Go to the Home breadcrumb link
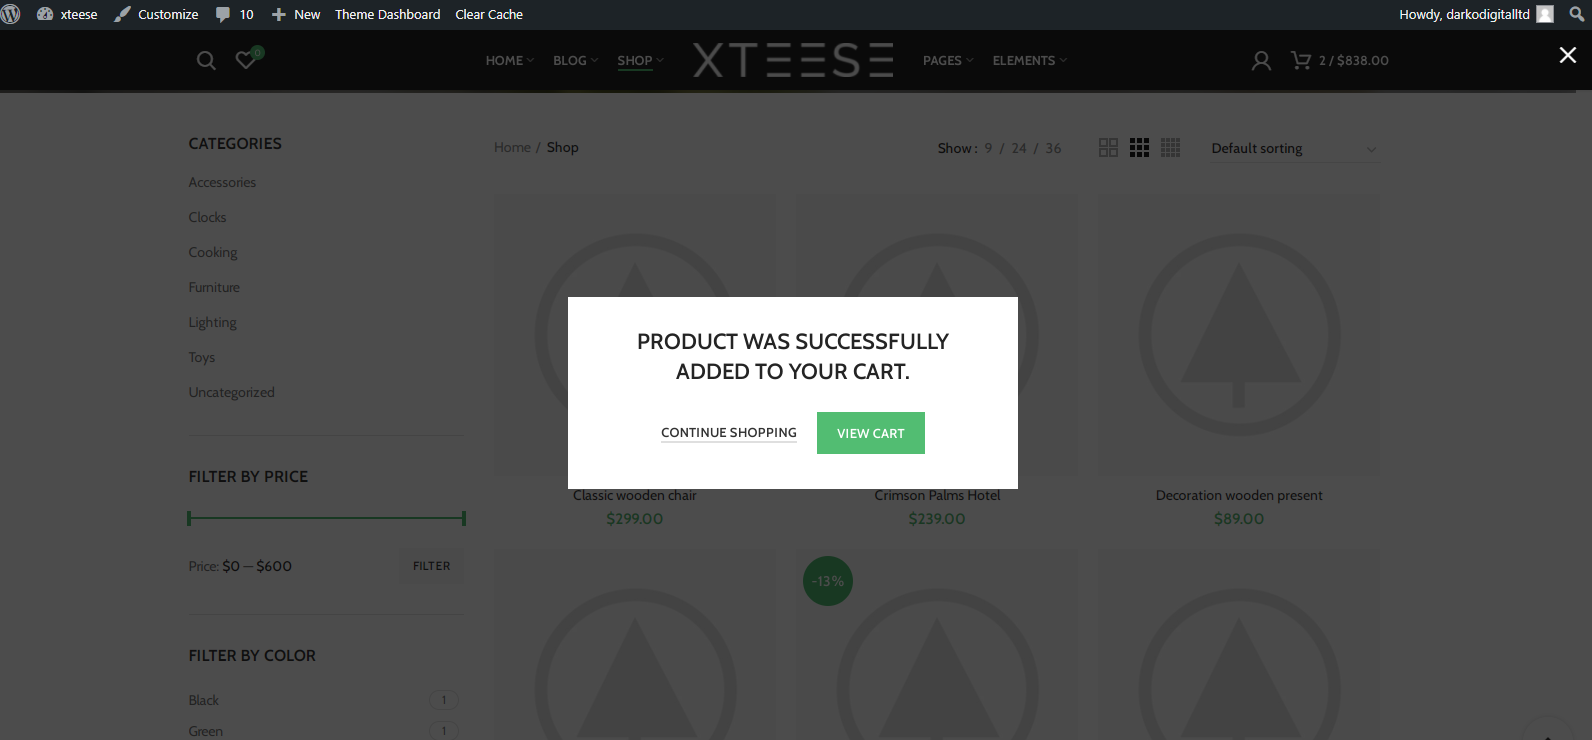Screen dimensions: 1592x740 [512, 147]
